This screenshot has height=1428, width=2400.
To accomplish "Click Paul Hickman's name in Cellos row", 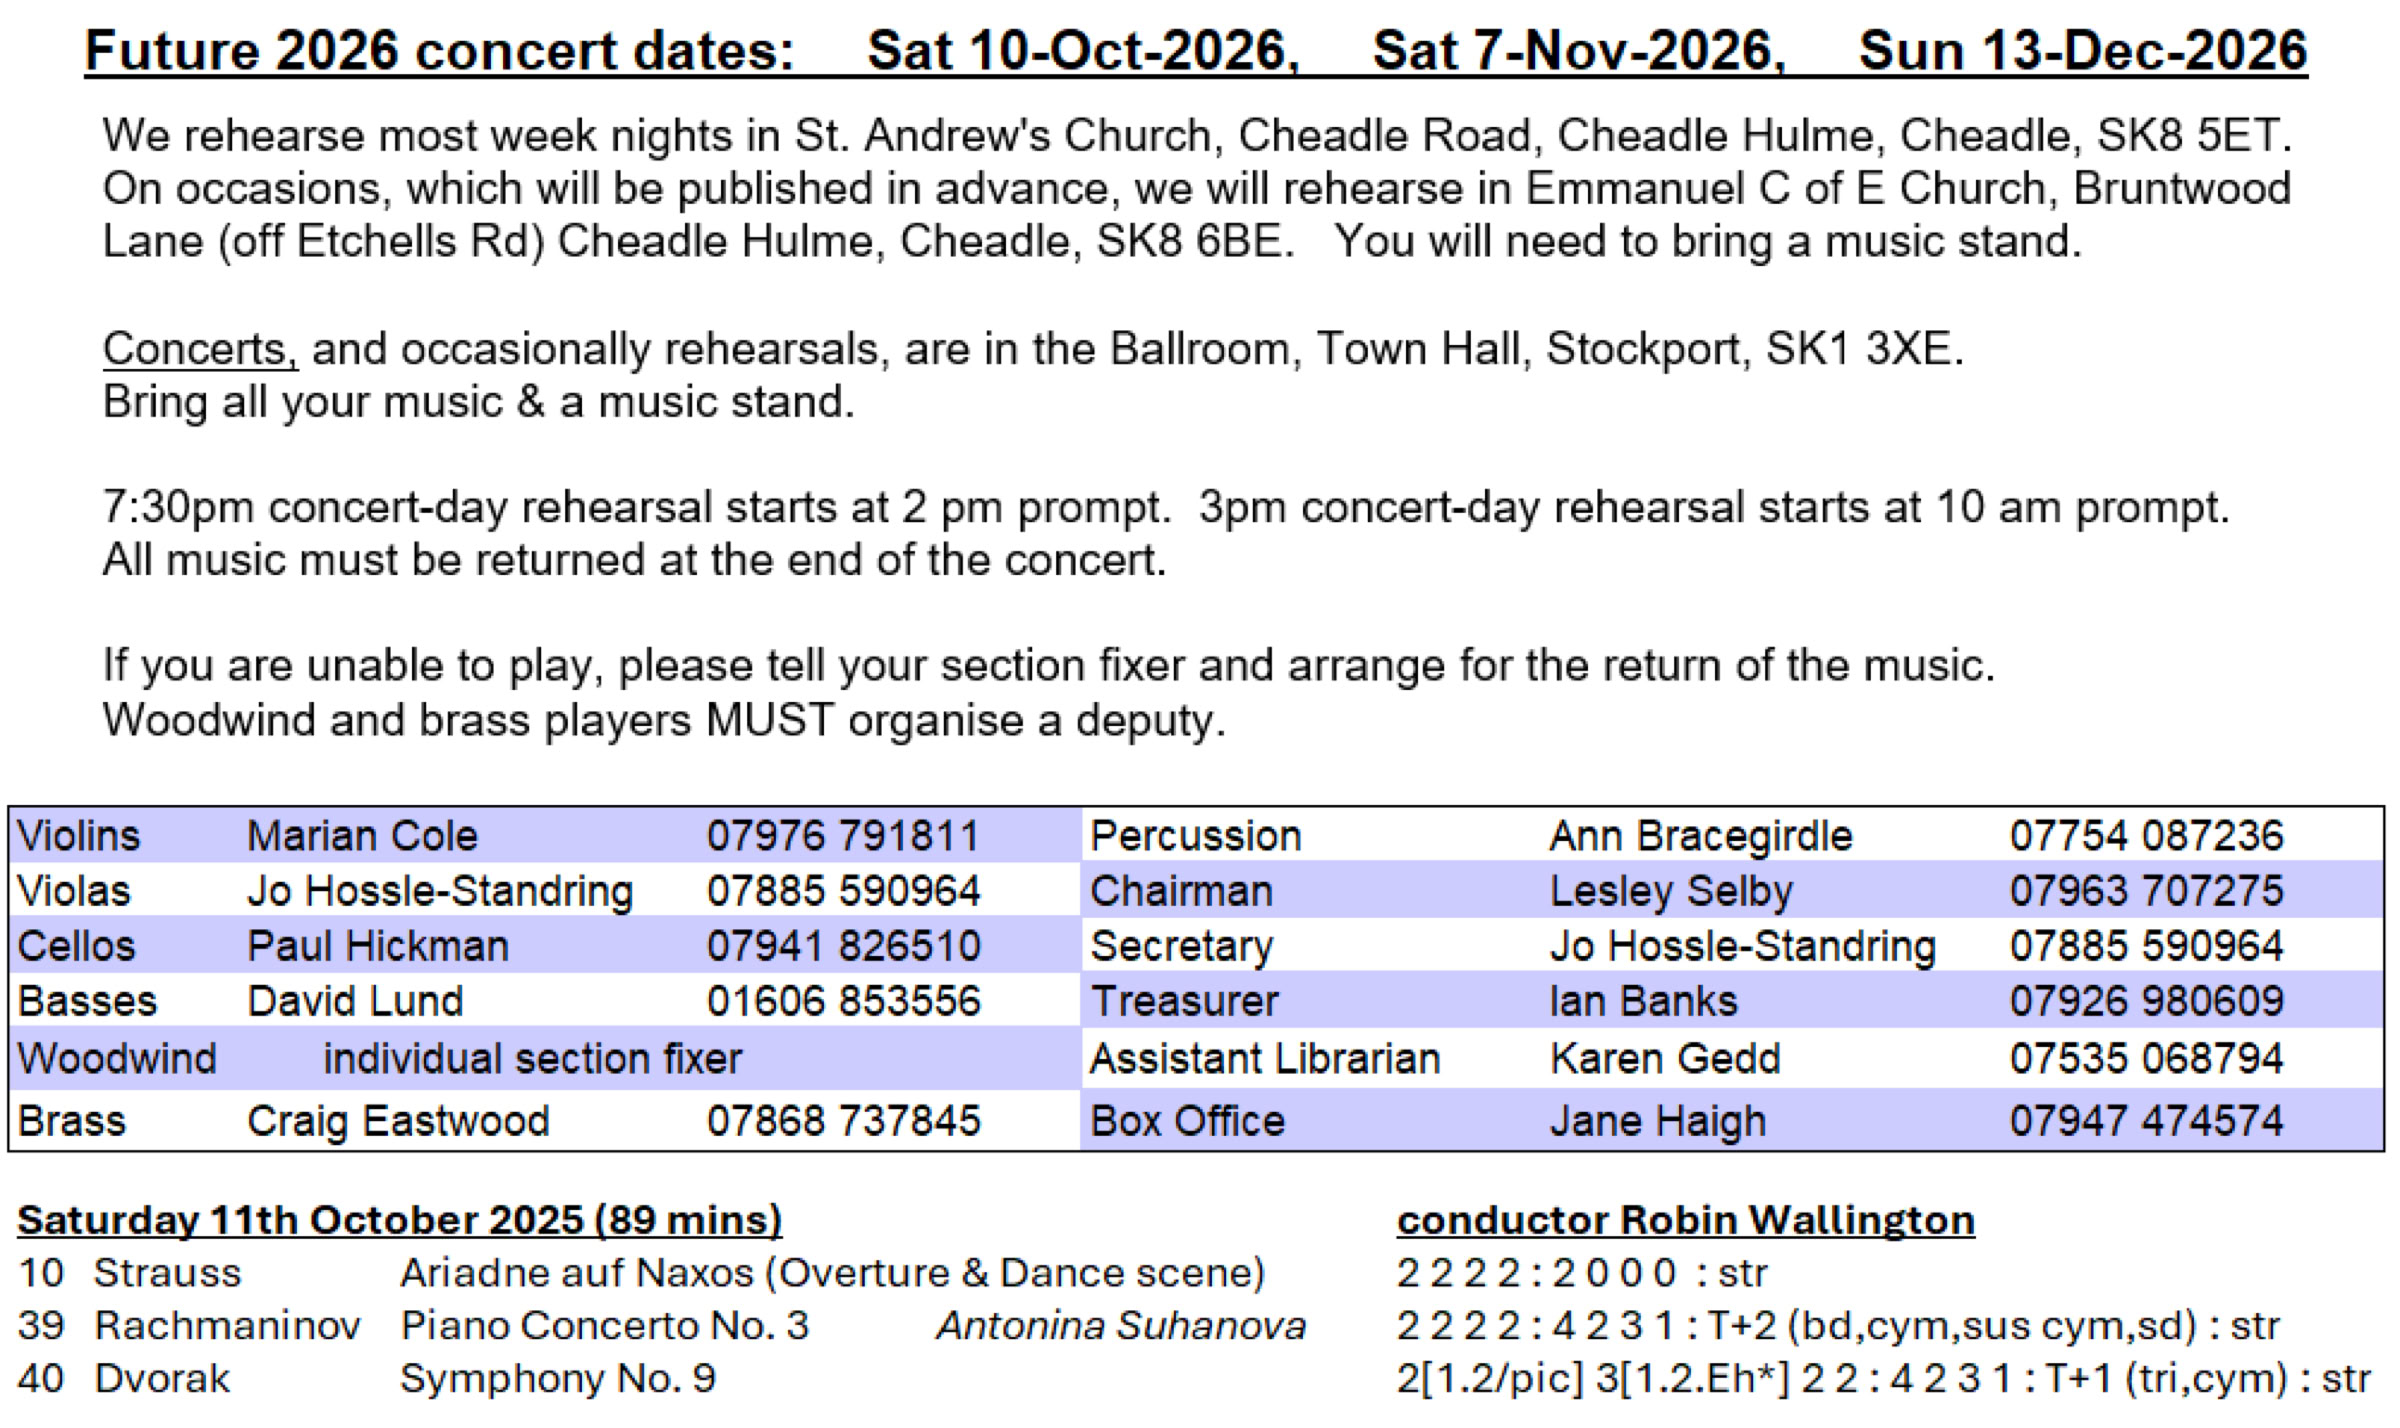I will [377, 946].
